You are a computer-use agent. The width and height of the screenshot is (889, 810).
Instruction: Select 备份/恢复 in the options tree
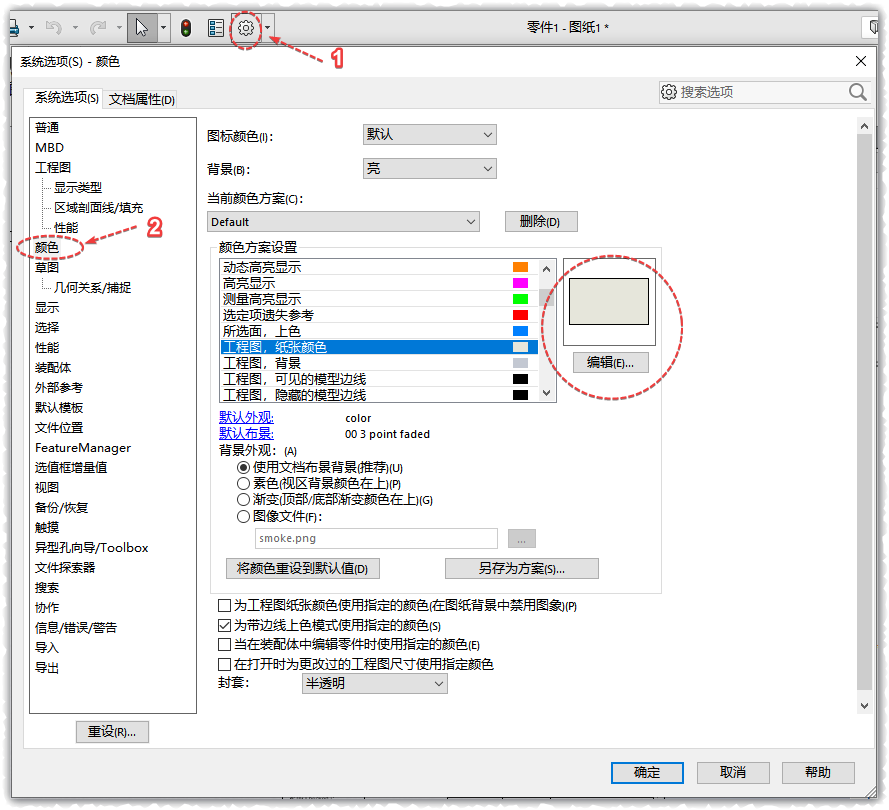[61, 507]
